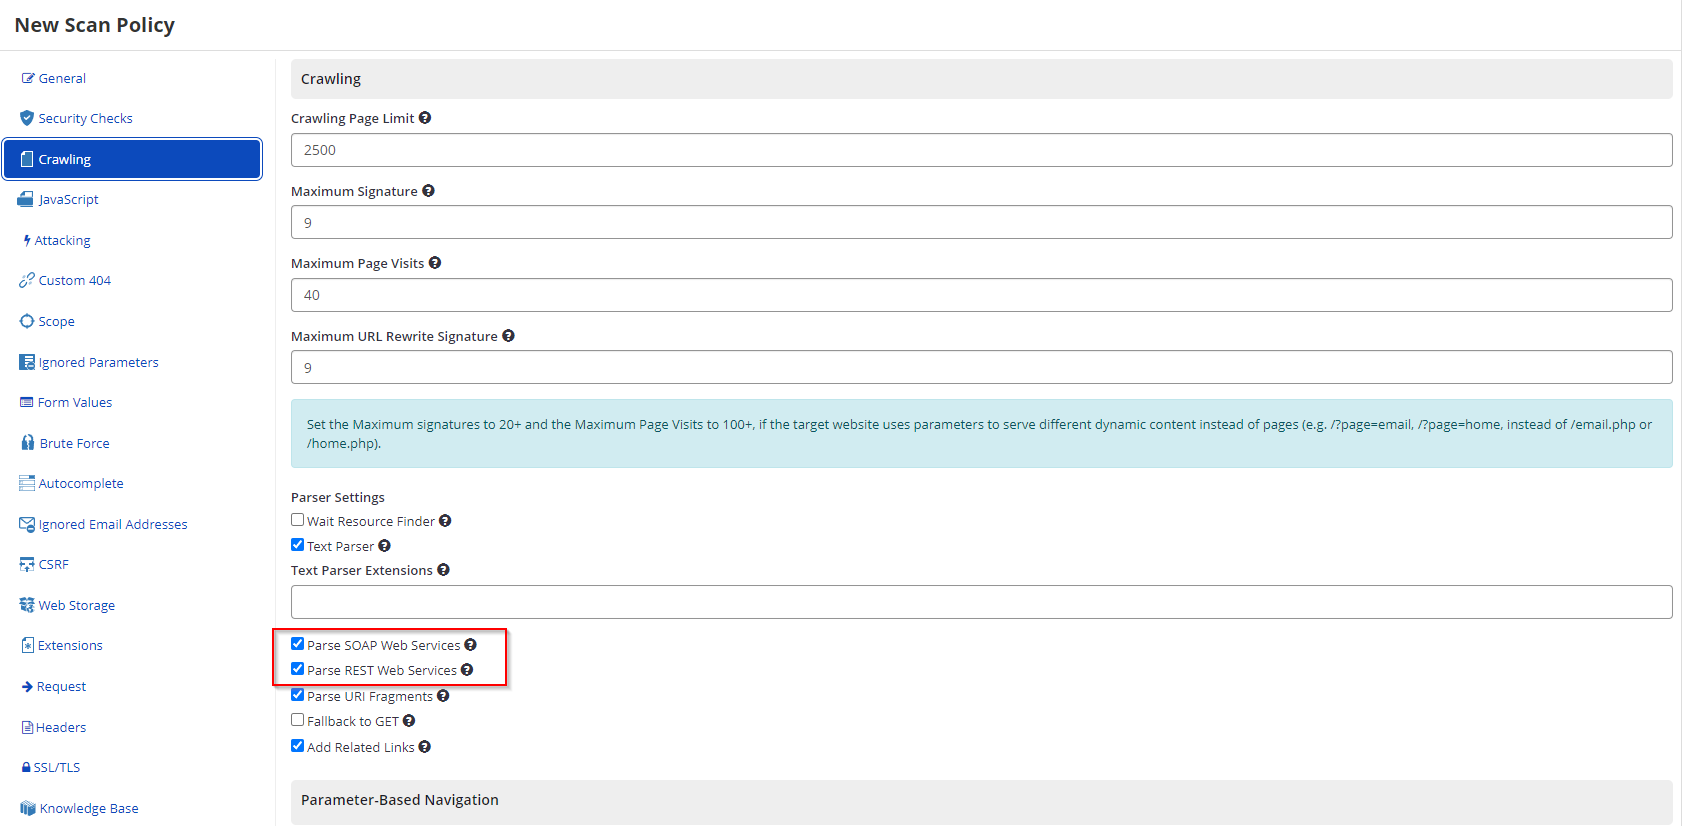This screenshot has width=1682, height=826.
Task: Click help icon for Maximum URL Rewrite Signature
Action: pyautogui.click(x=508, y=336)
